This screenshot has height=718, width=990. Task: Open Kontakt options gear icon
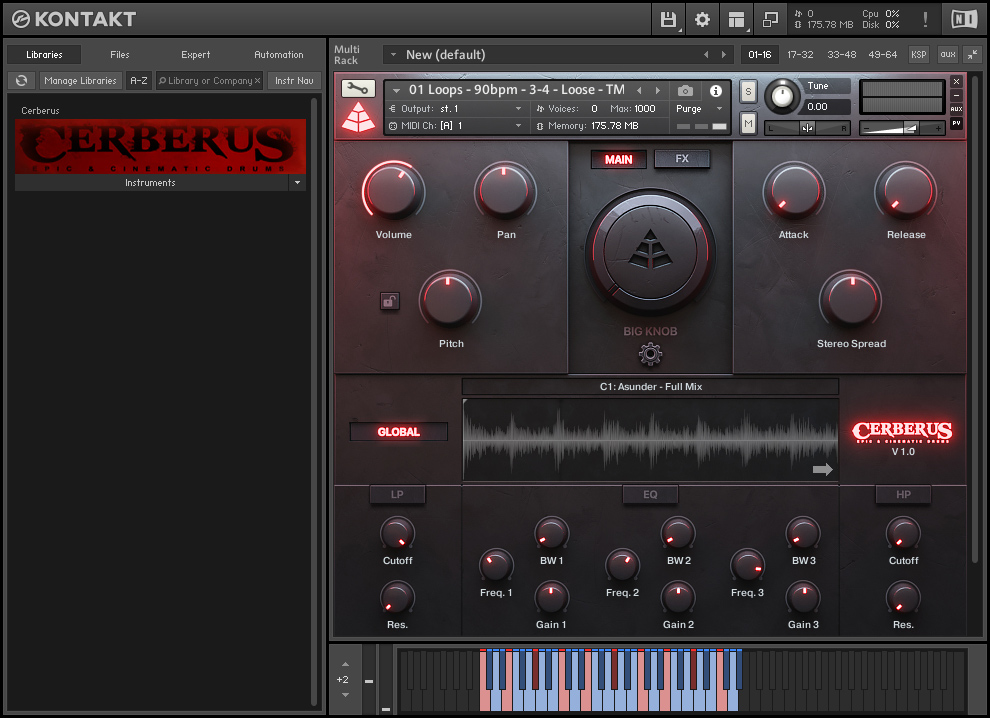point(702,20)
